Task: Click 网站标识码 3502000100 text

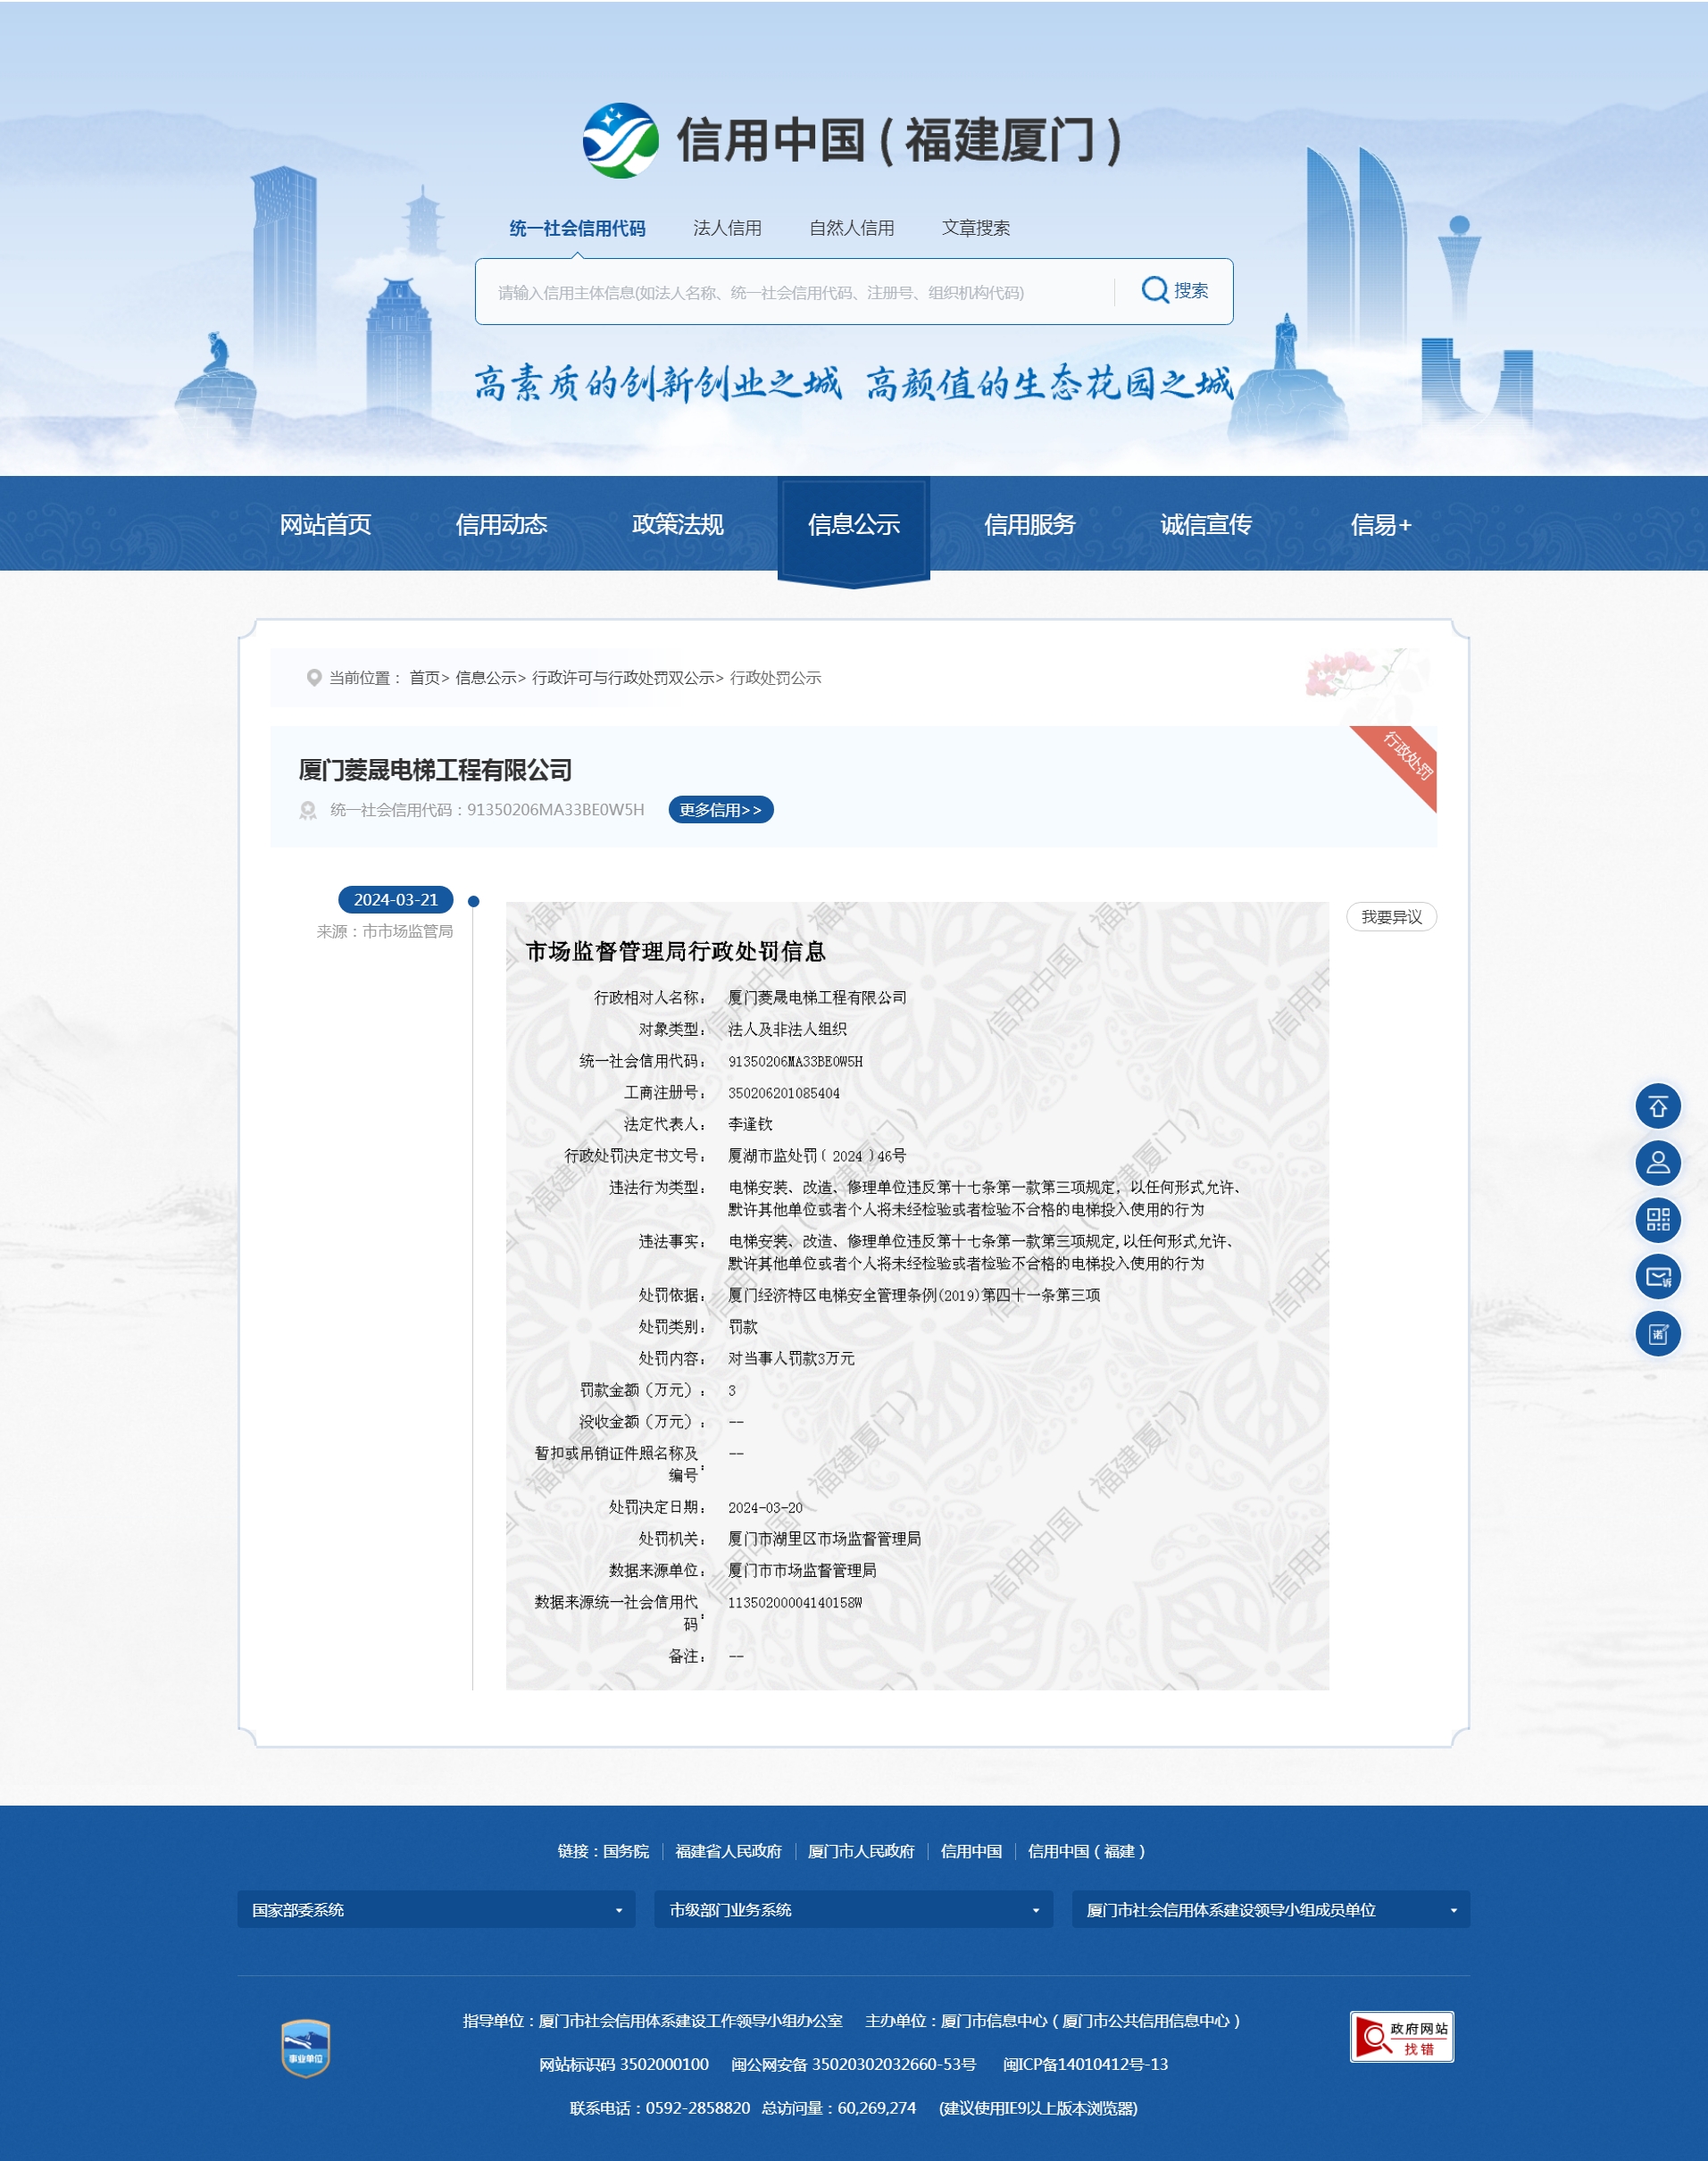Action: [623, 2064]
